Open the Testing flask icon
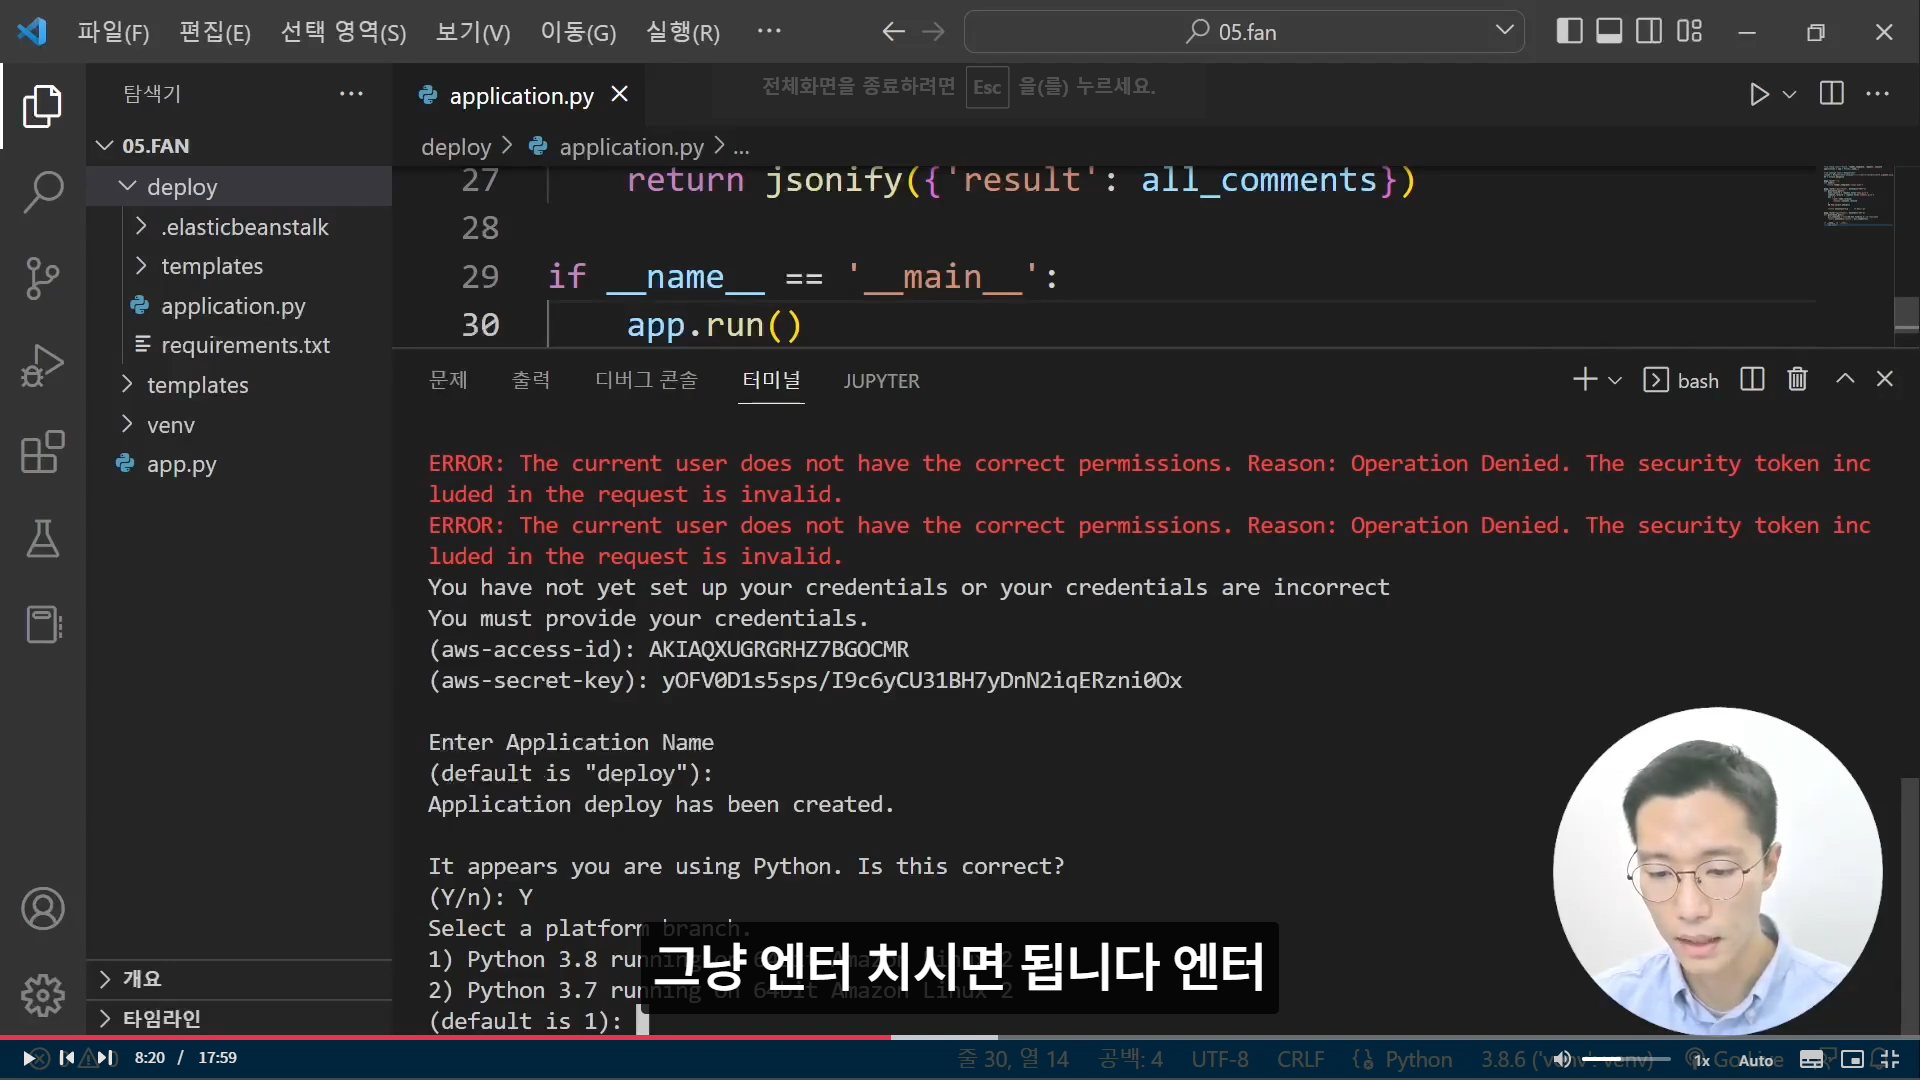Image resolution: width=1920 pixels, height=1080 pixels. click(x=42, y=538)
